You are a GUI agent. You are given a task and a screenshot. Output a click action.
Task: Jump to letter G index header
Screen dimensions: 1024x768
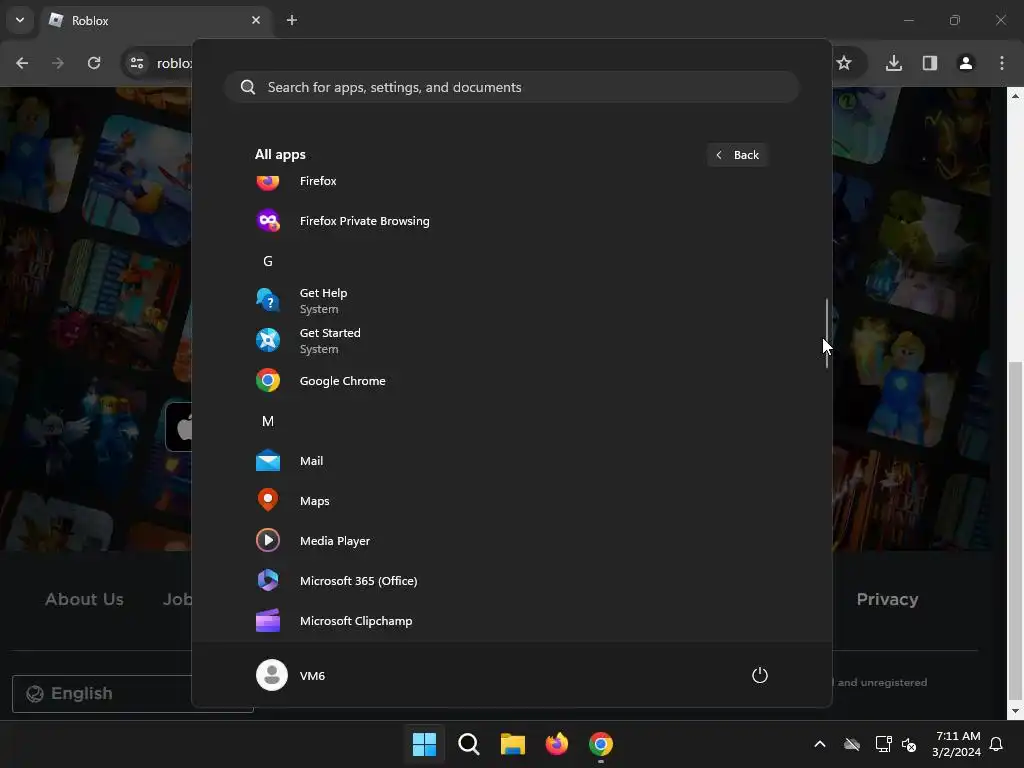[268, 261]
